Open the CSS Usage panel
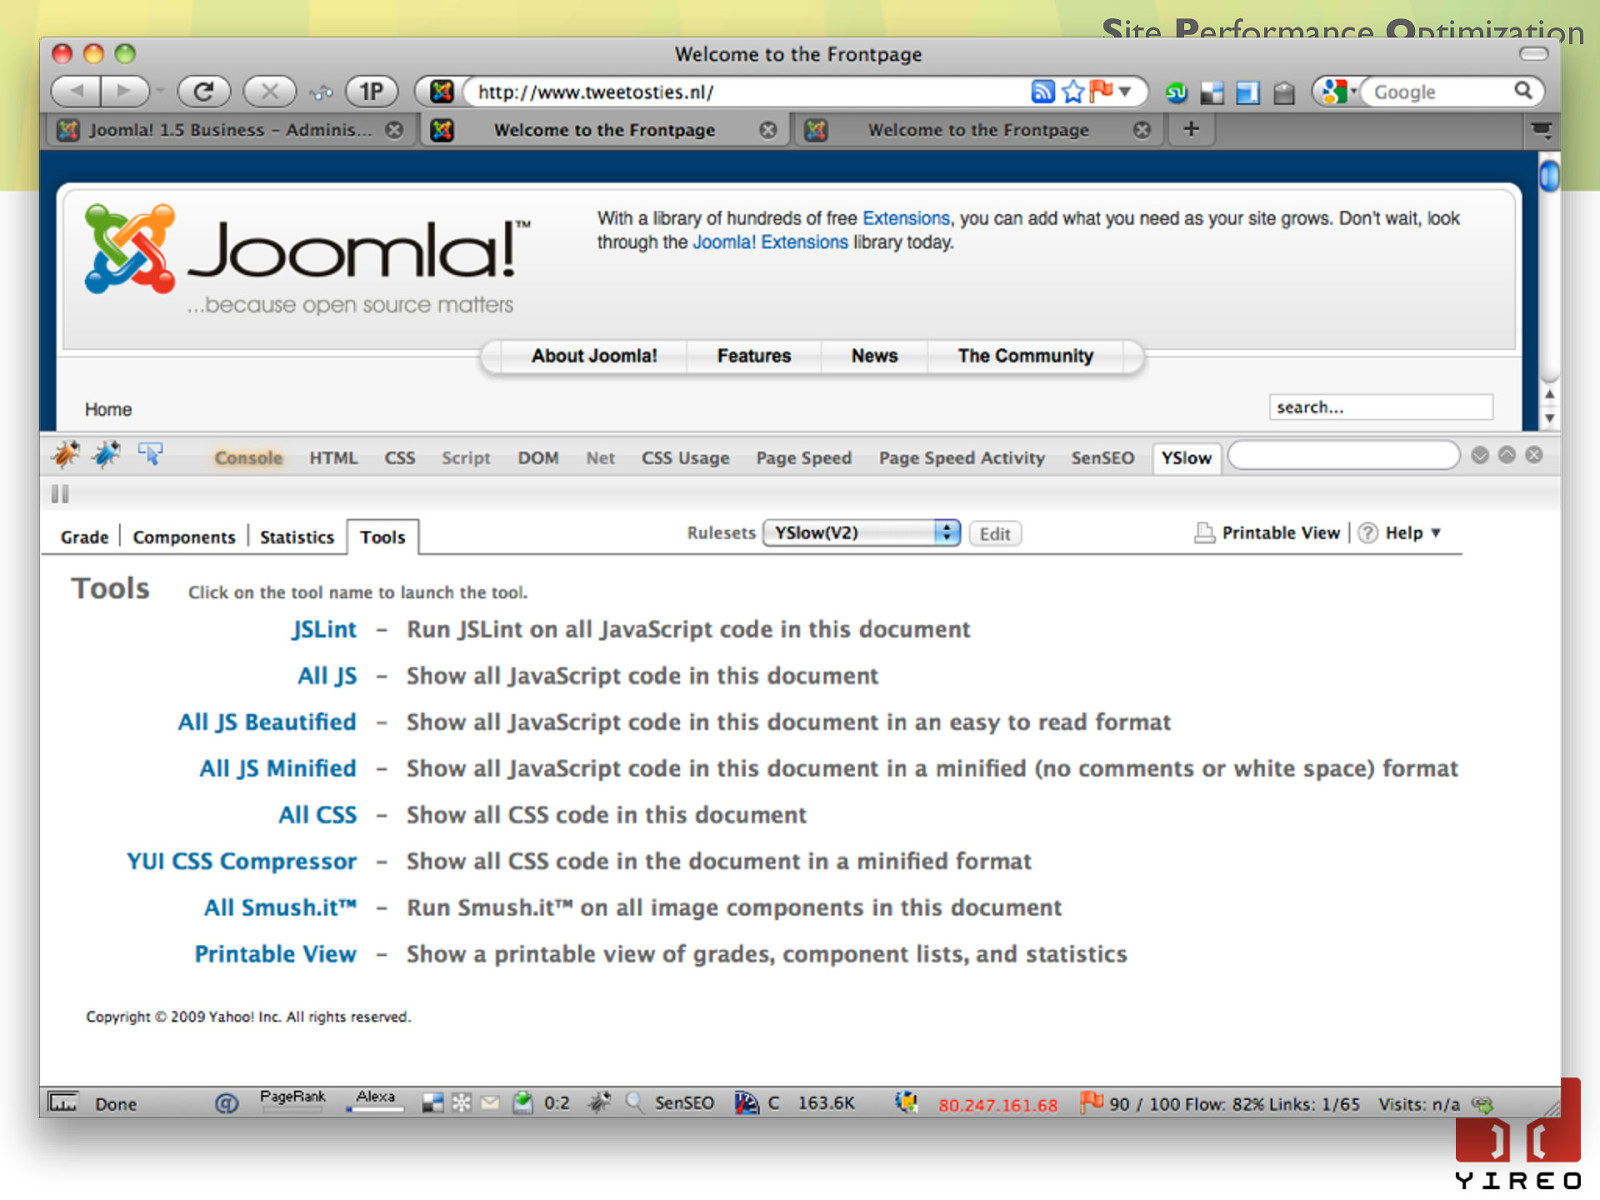1600x1200 pixels. (x=685, y=458)
